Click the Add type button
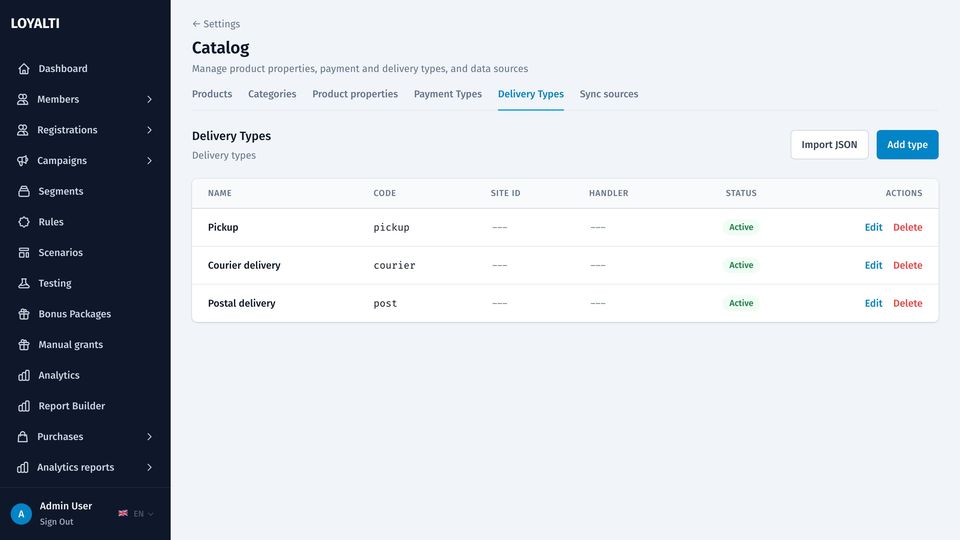The height and width of the screenshot is (540, 960). tap(907, 144)
